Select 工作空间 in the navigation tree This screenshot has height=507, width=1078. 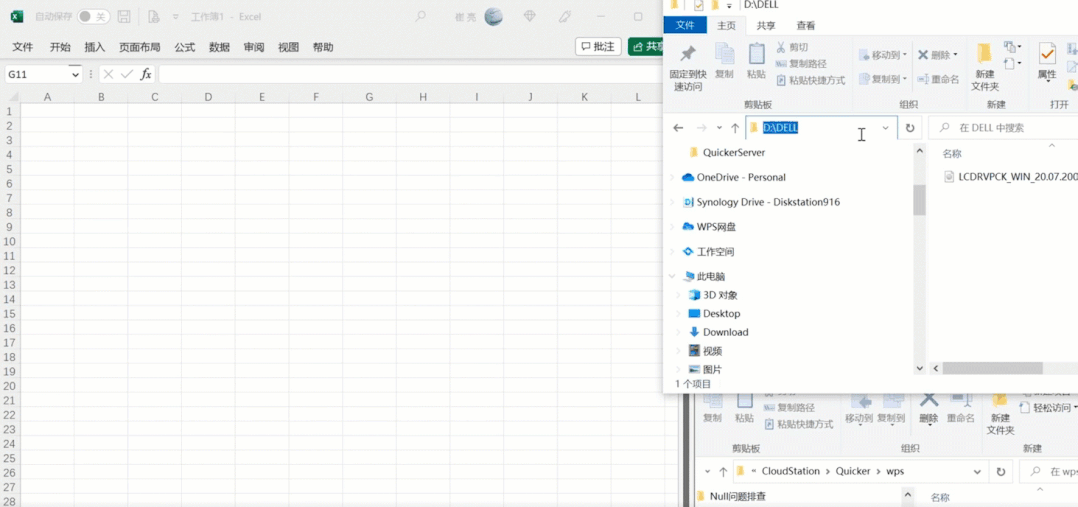(715, 252)
